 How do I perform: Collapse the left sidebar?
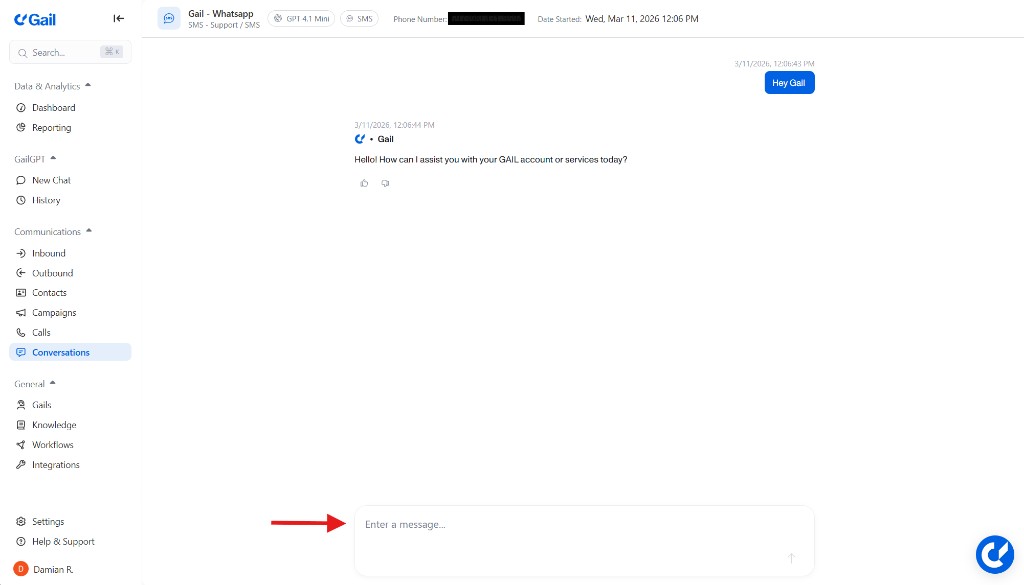click(x=118, y=18)
